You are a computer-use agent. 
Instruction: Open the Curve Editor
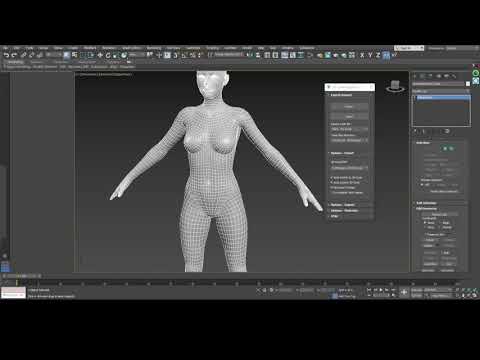293,55
